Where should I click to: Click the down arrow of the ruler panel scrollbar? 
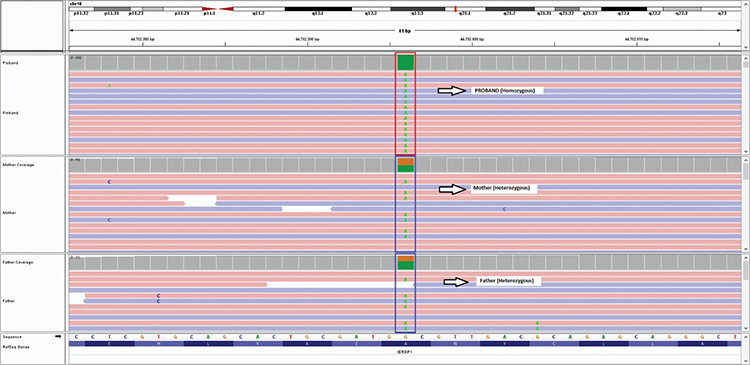(x=745, y=47)
